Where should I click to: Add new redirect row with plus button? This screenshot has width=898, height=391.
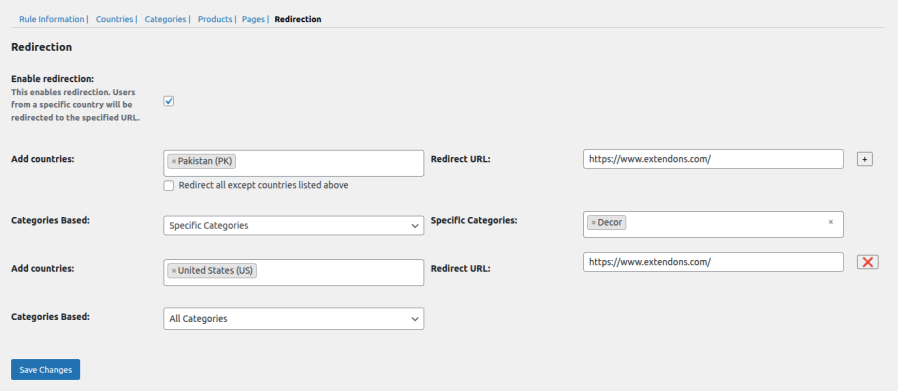(865, 159)
